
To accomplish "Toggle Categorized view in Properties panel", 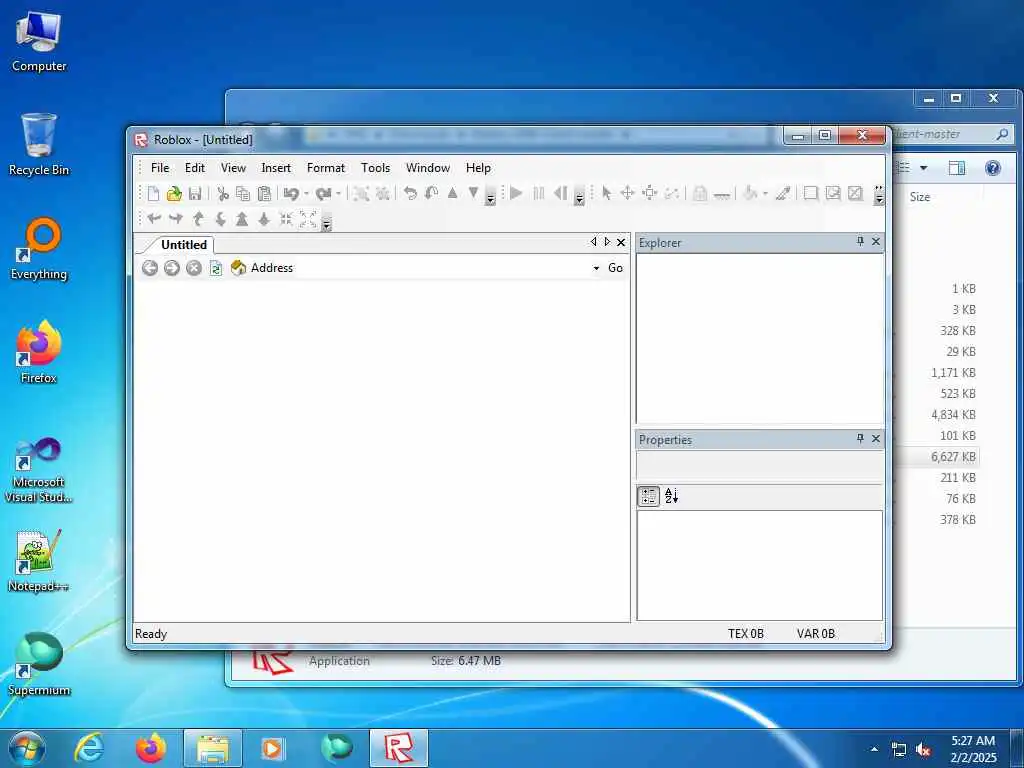I will (x=648, y=496).
